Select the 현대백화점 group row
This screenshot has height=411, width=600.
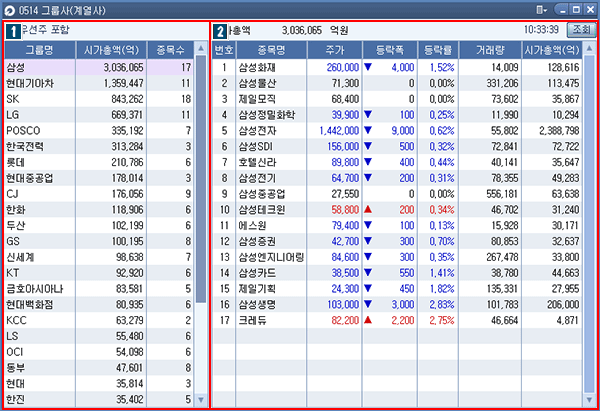[99, 305]
